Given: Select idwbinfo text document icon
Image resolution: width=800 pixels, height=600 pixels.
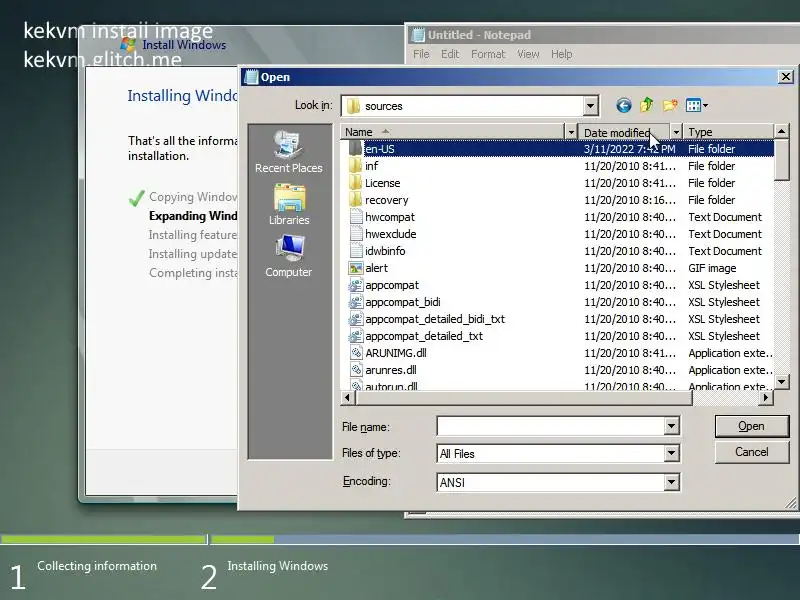Looking at the screenshot, I should 356,251.
